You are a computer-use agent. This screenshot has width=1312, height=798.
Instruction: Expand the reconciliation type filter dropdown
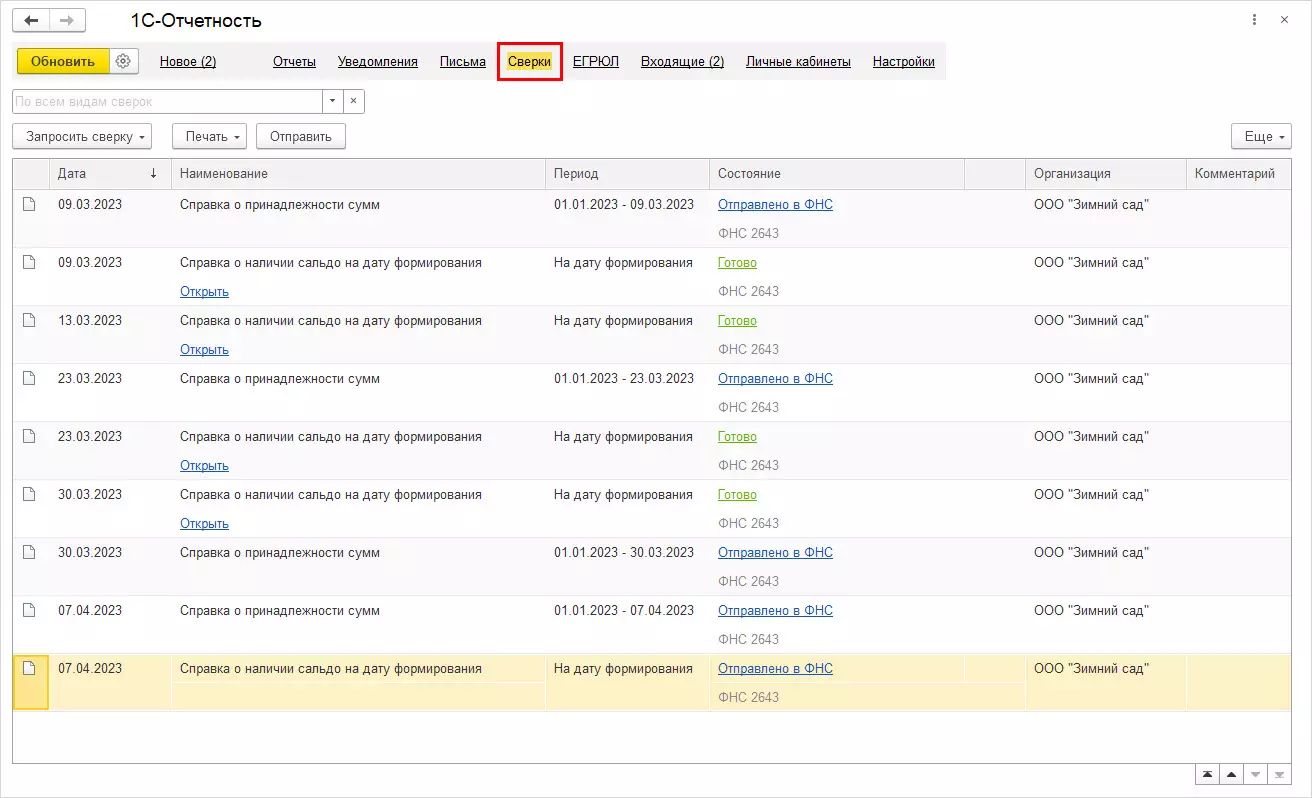tap(332, 101)
